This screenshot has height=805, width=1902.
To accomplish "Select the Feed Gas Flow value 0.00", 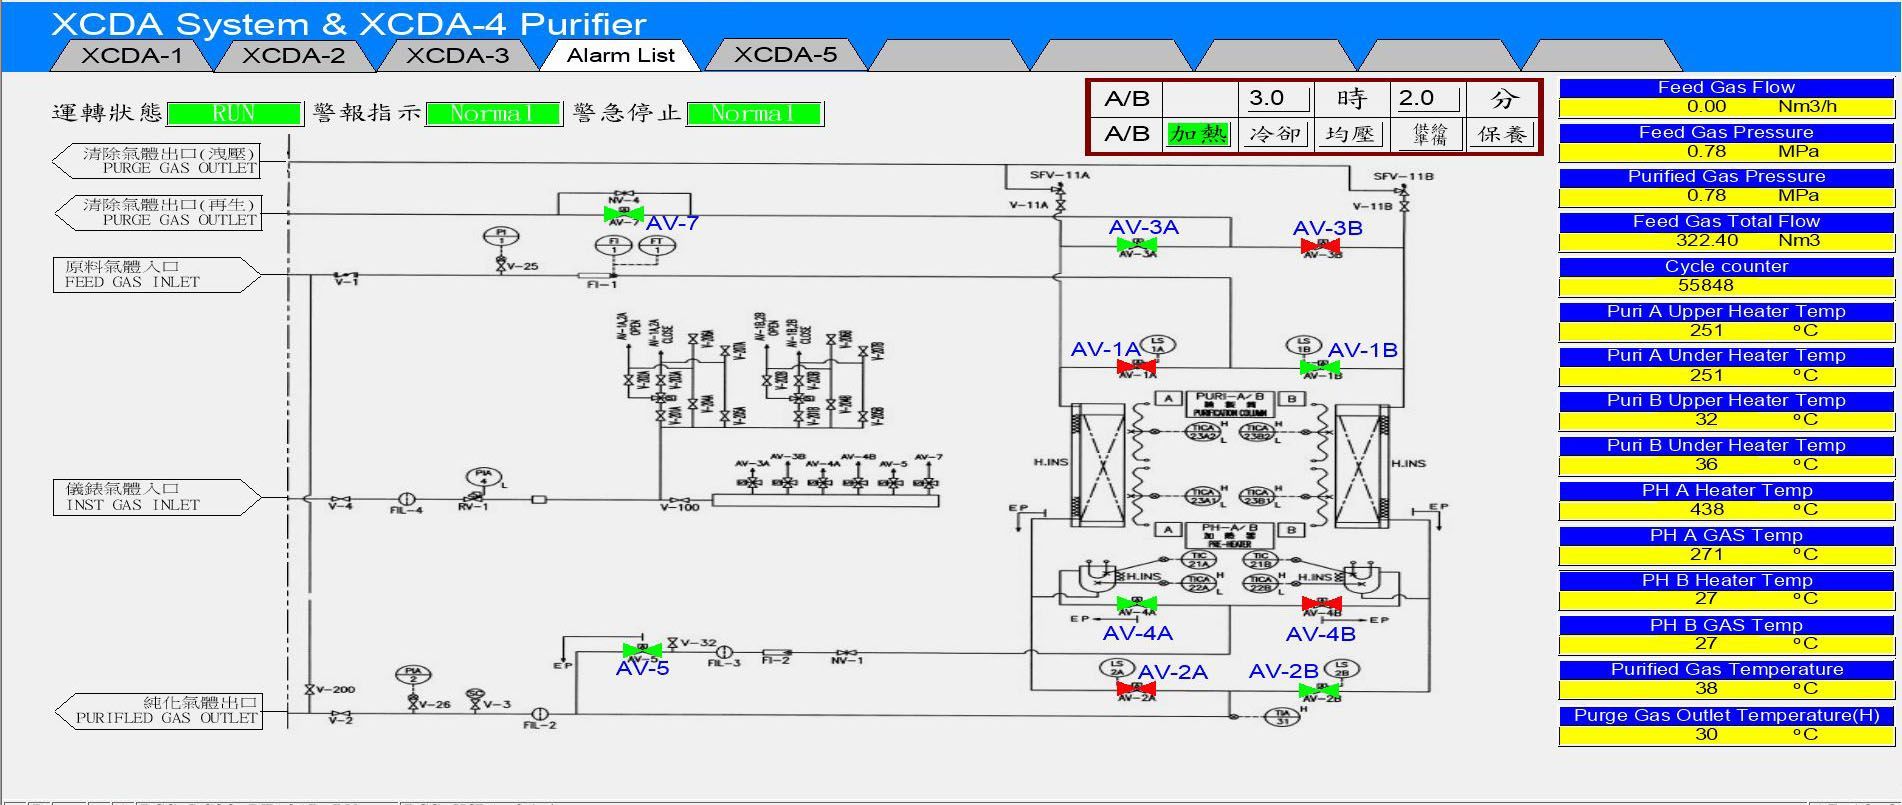I will pos(1726,107).
